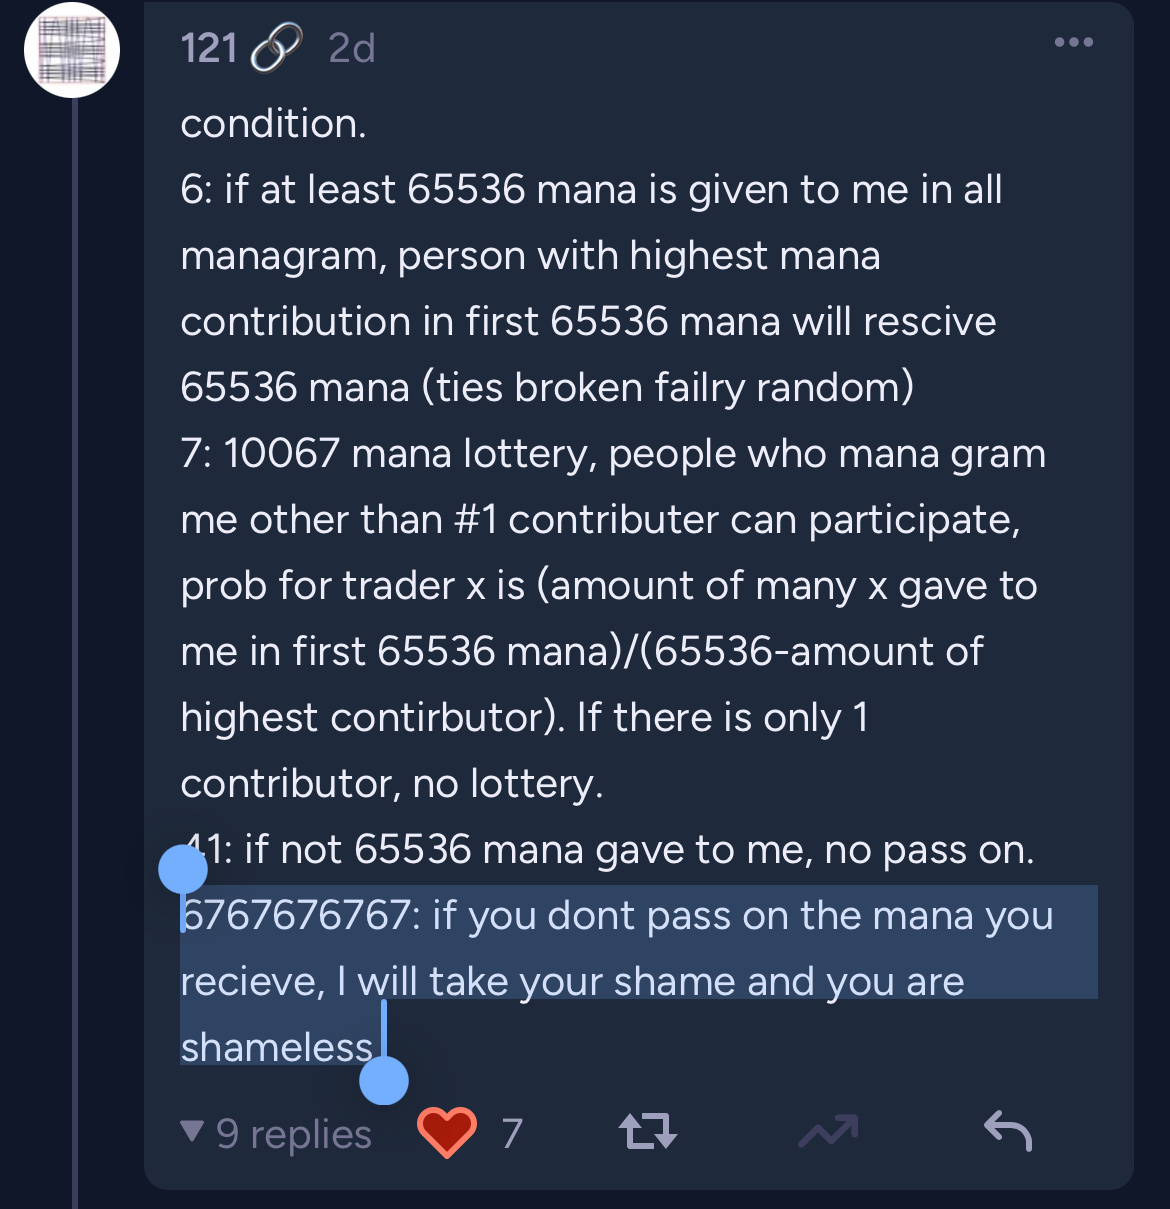Screen dimensions: 1170x1209
Task: Tap the word "managram," in the comment
Action: (x=284, y=256)
